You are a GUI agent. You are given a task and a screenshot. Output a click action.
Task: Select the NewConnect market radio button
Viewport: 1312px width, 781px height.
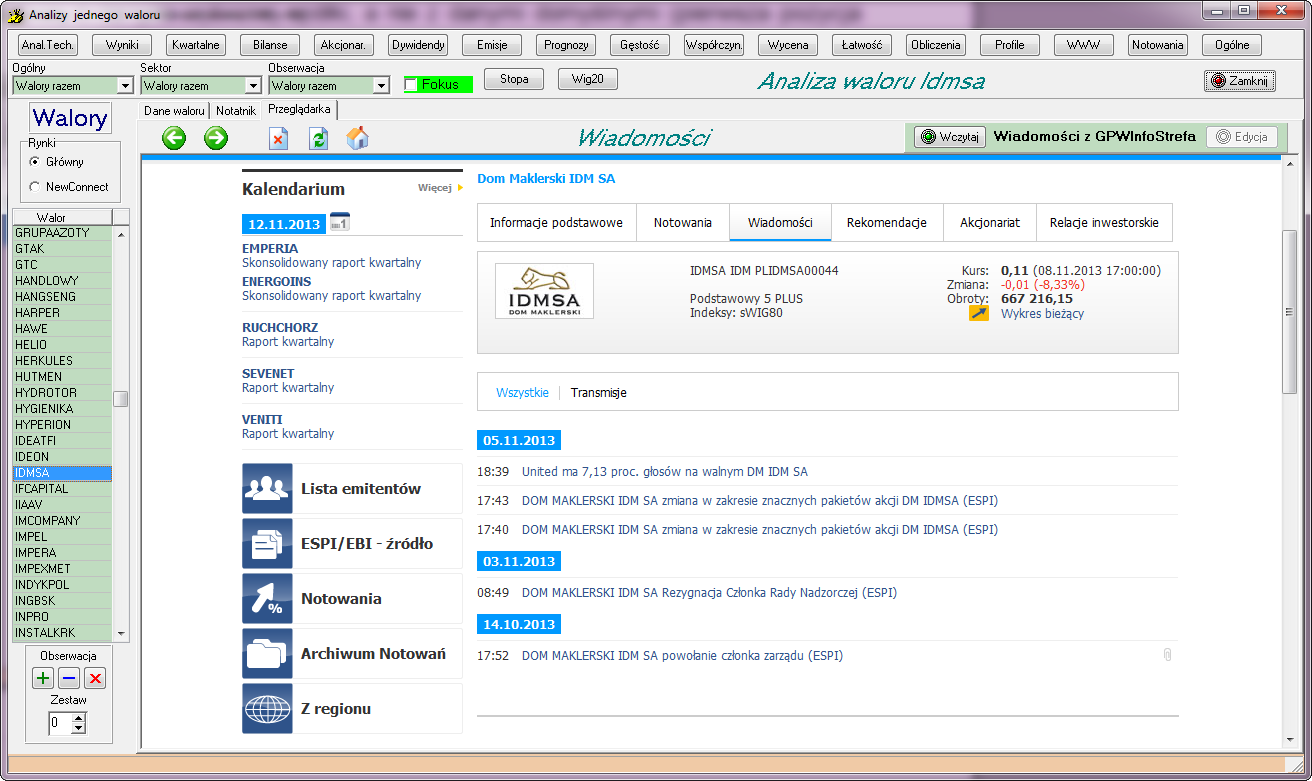pos(35,187)
